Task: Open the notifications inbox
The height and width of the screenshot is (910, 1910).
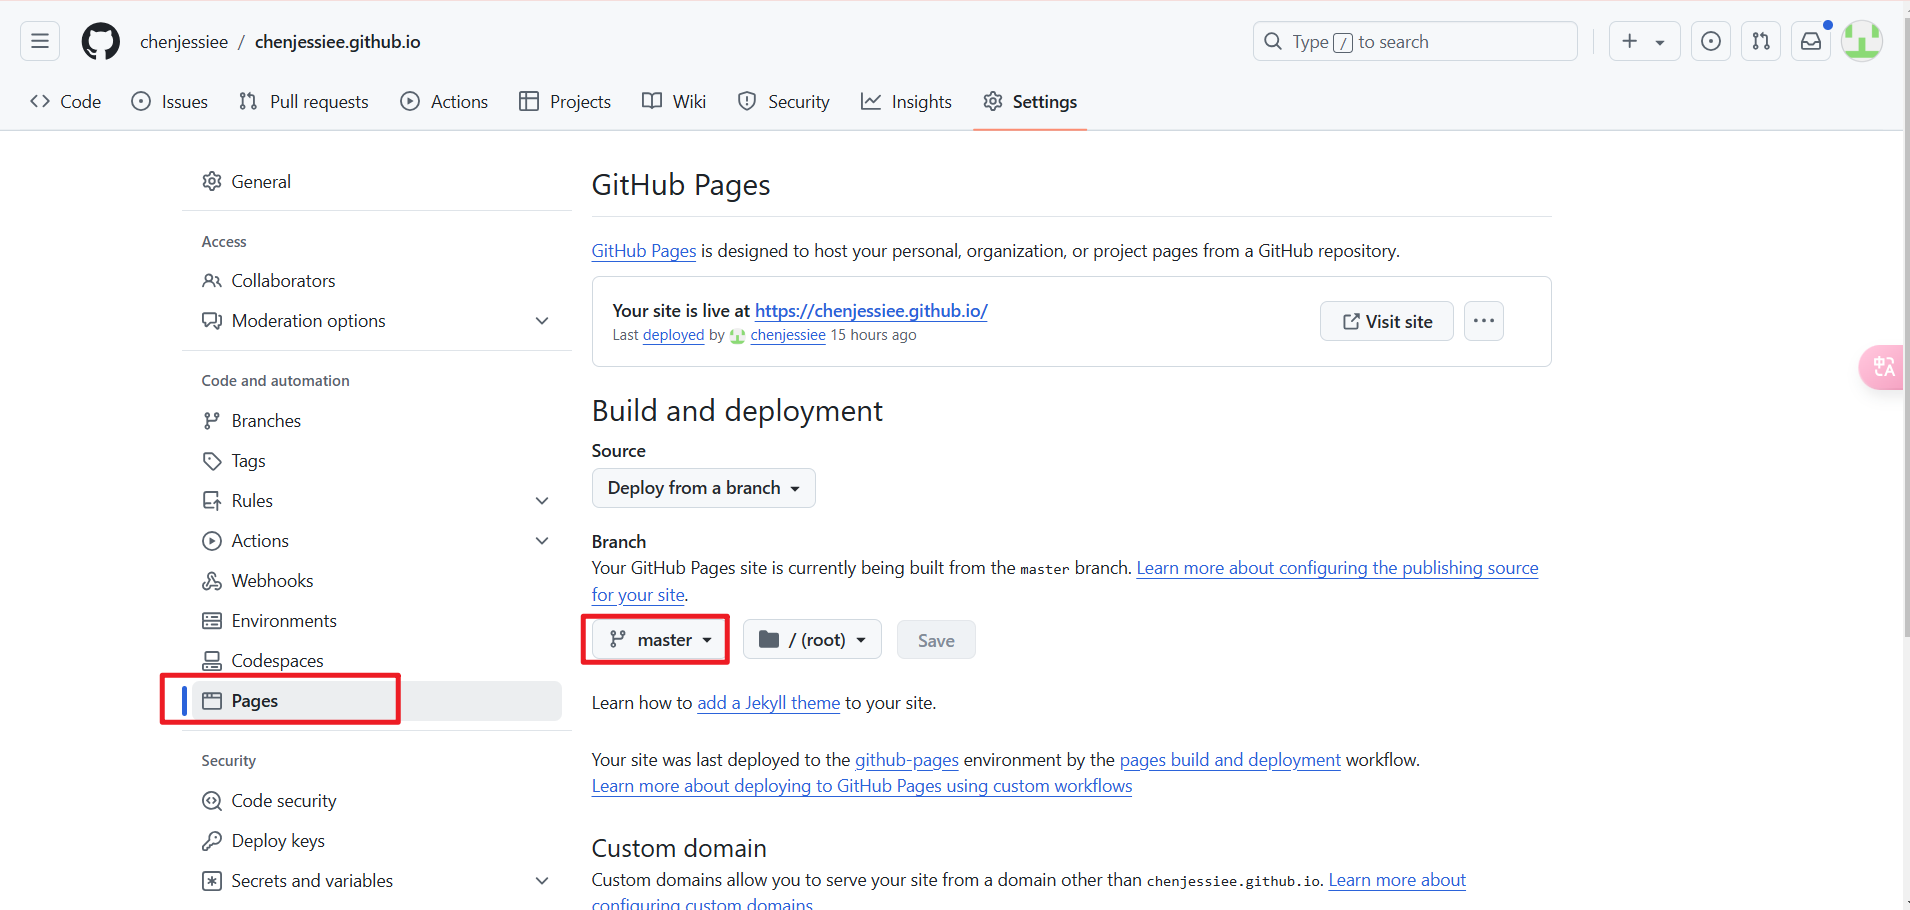Action: [x=1811, y=41]
